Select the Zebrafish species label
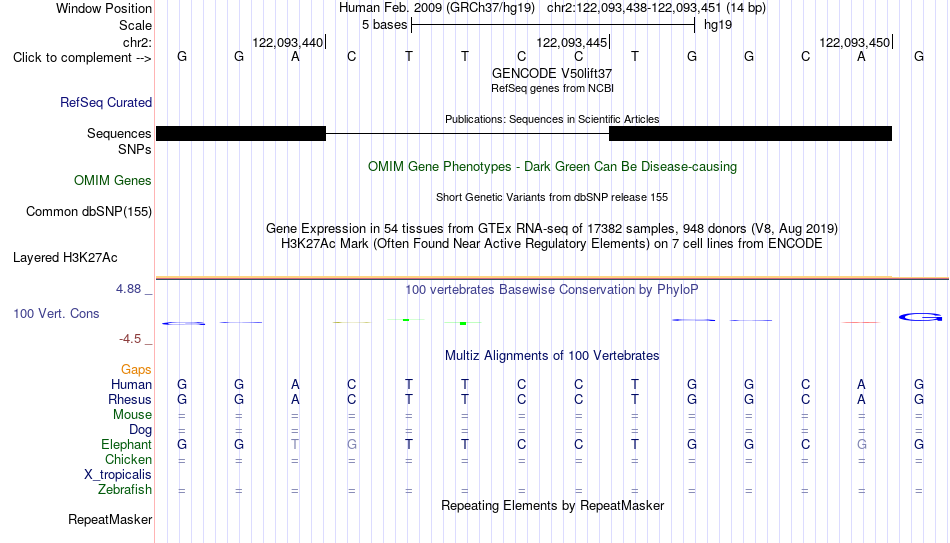 point(125,490)
